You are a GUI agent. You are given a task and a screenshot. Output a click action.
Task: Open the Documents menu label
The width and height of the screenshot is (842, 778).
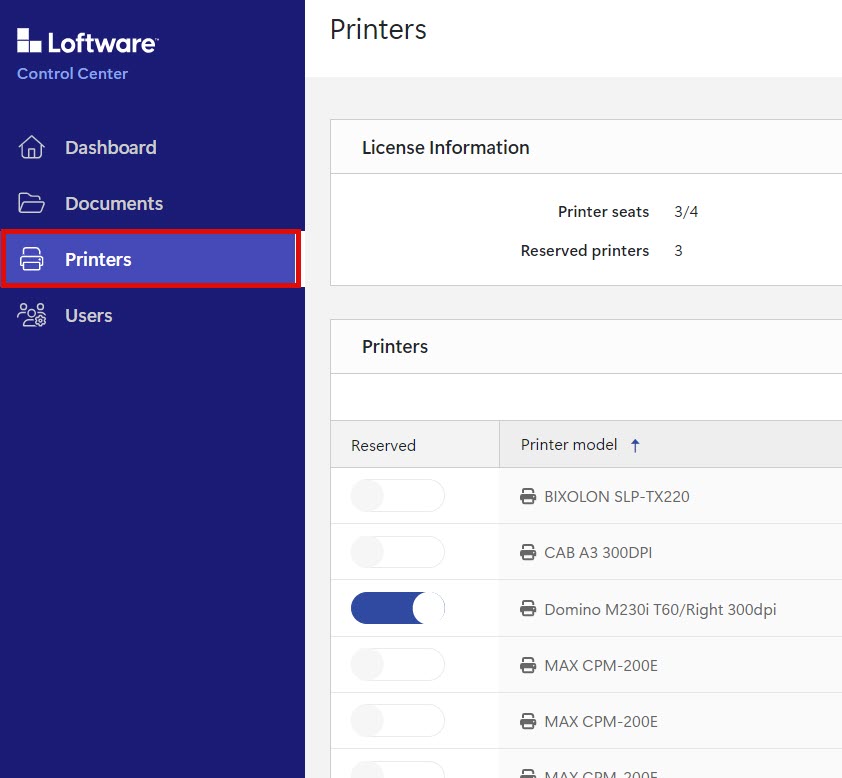point(114,204)
